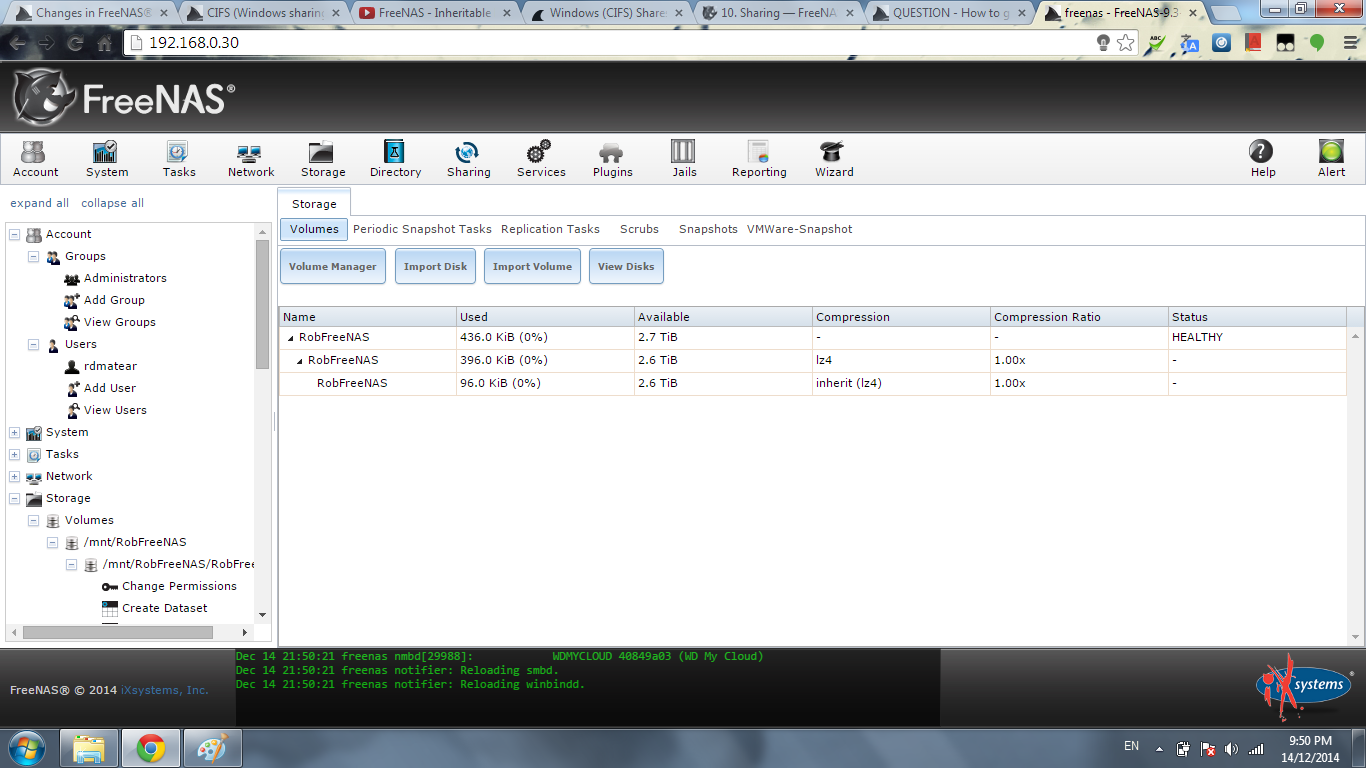Click the collapse all link
The height and width of the screenshot is (768, 1366).
[x=112, y=203]
